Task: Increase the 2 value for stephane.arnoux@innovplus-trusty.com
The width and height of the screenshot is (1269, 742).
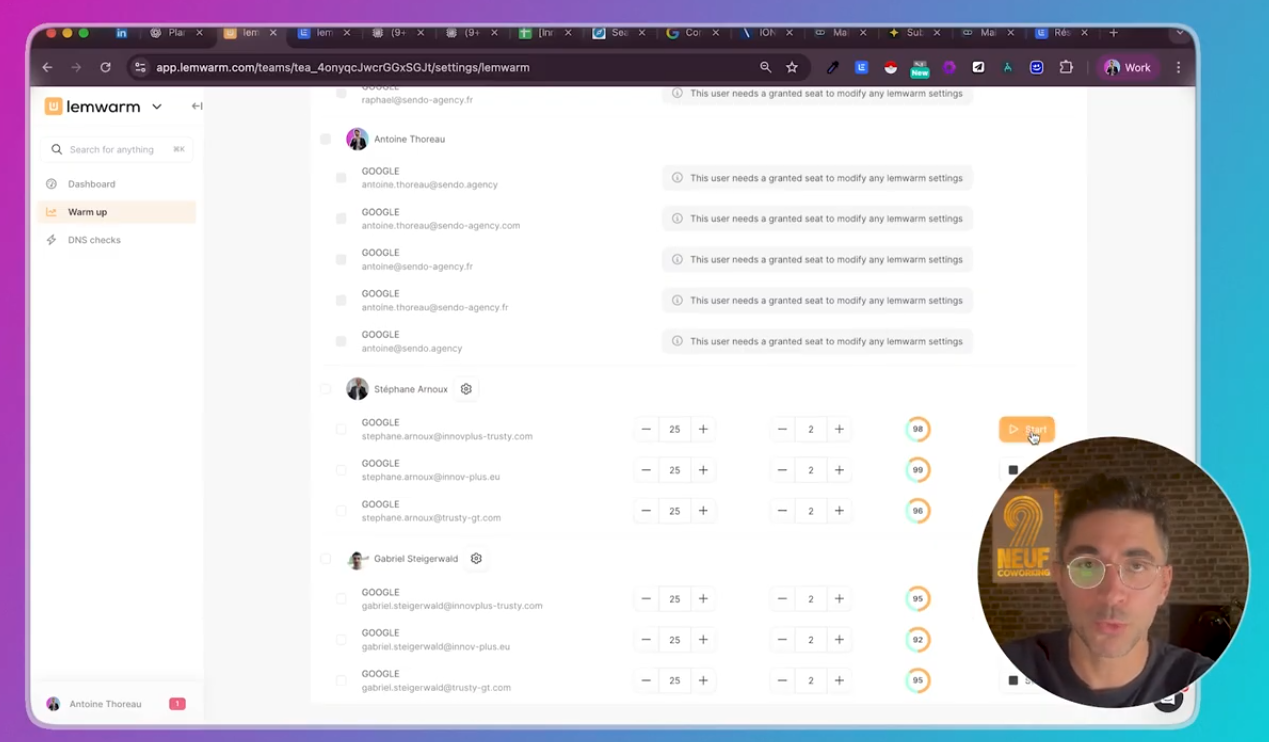Action: click(x=839, y=429)
